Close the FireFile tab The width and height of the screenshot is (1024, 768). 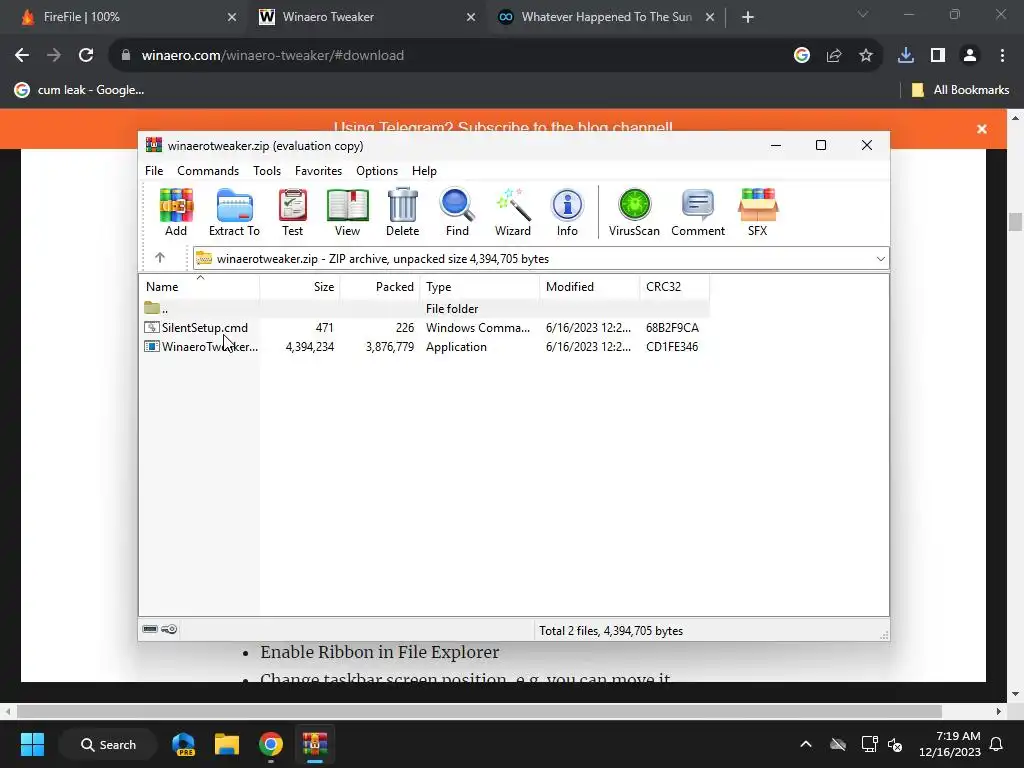pos(232,18)
